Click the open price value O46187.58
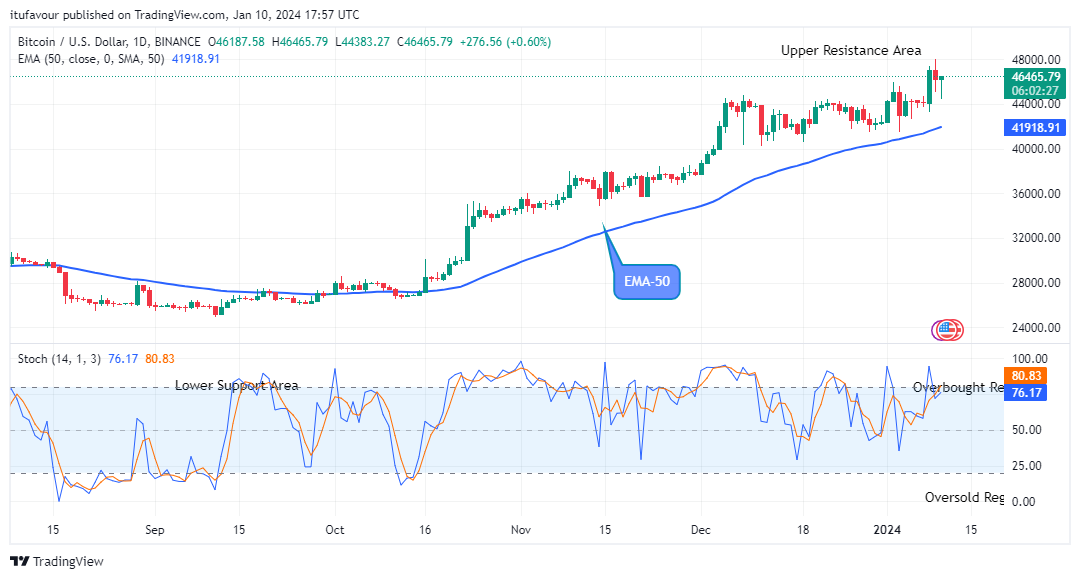This screenshot has height=579, width=1080. (236, 42)
